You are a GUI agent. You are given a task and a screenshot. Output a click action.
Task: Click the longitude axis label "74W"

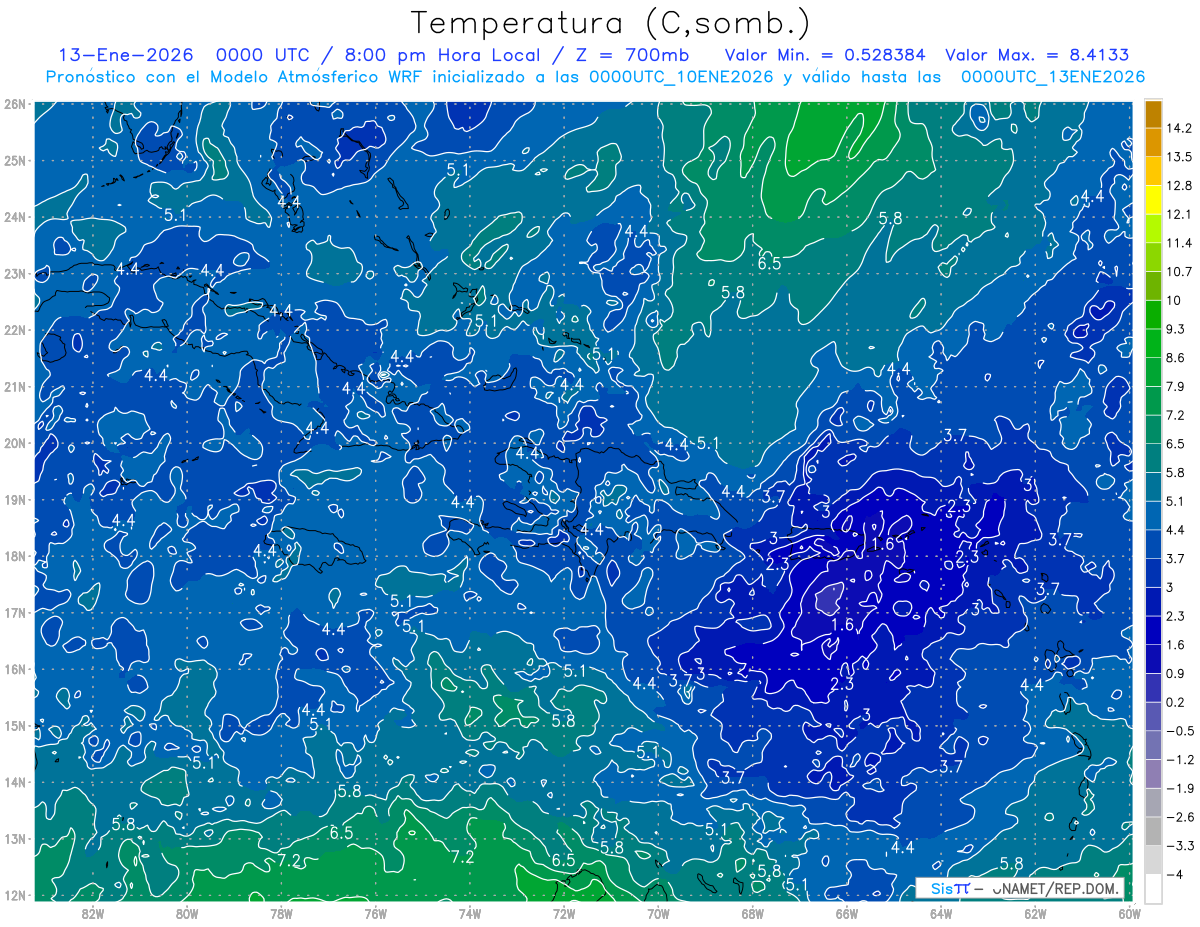[469, 914]
